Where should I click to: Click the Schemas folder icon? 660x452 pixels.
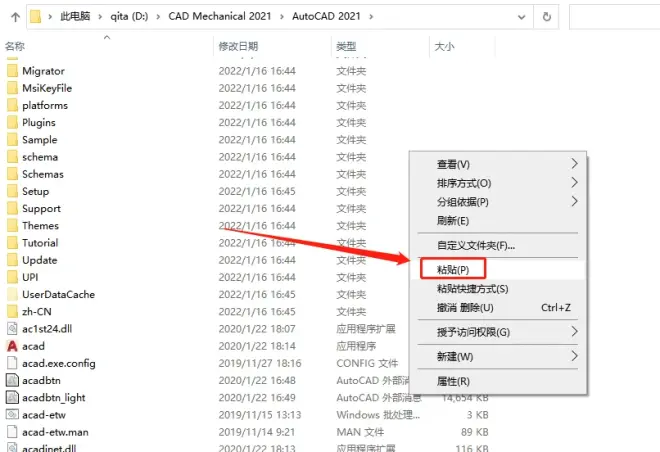coord(13,174)
